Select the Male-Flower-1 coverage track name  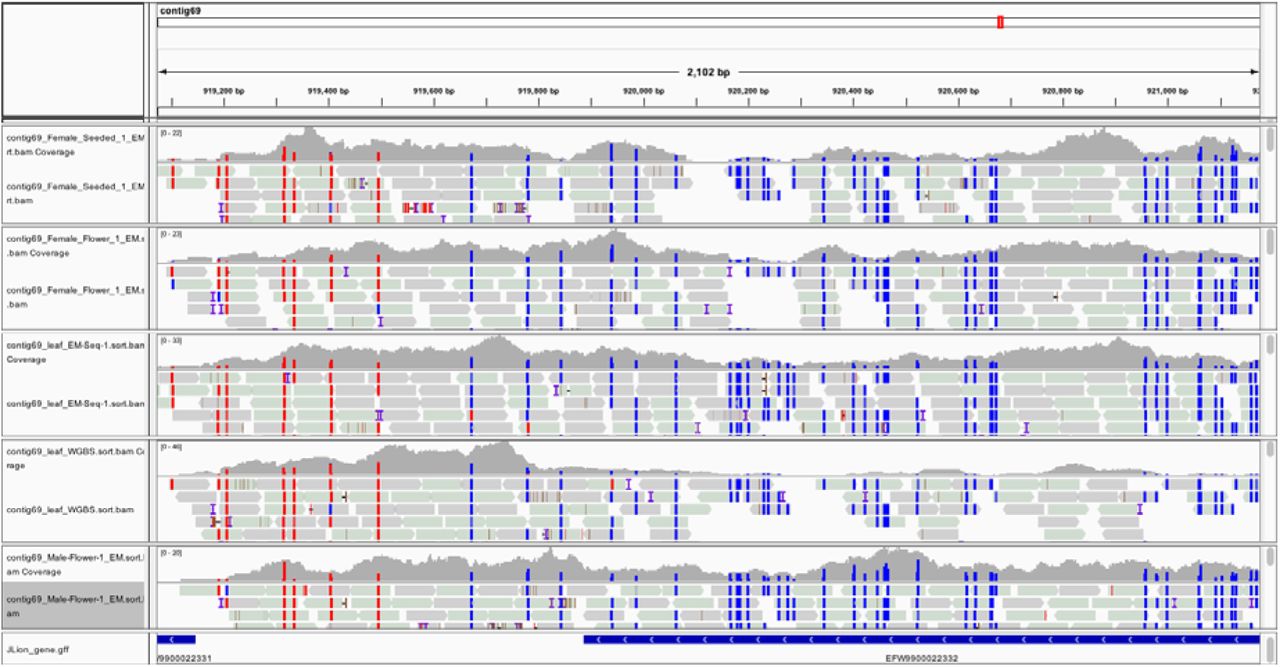76,563
